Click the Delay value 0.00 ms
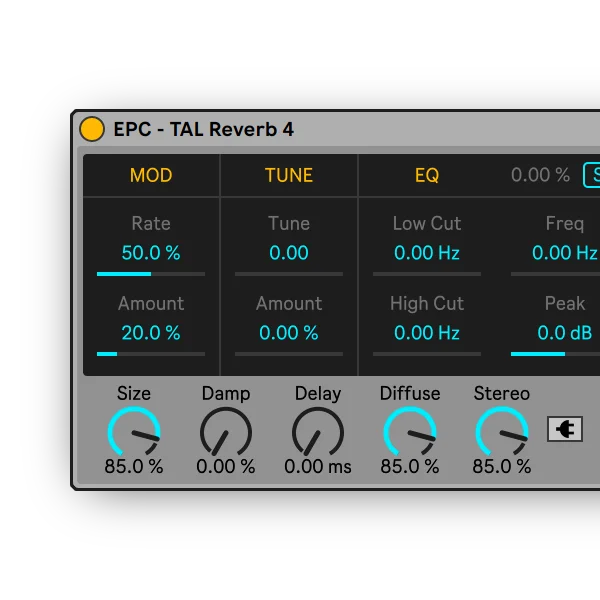Screen dimensions: 600x600 318,466
